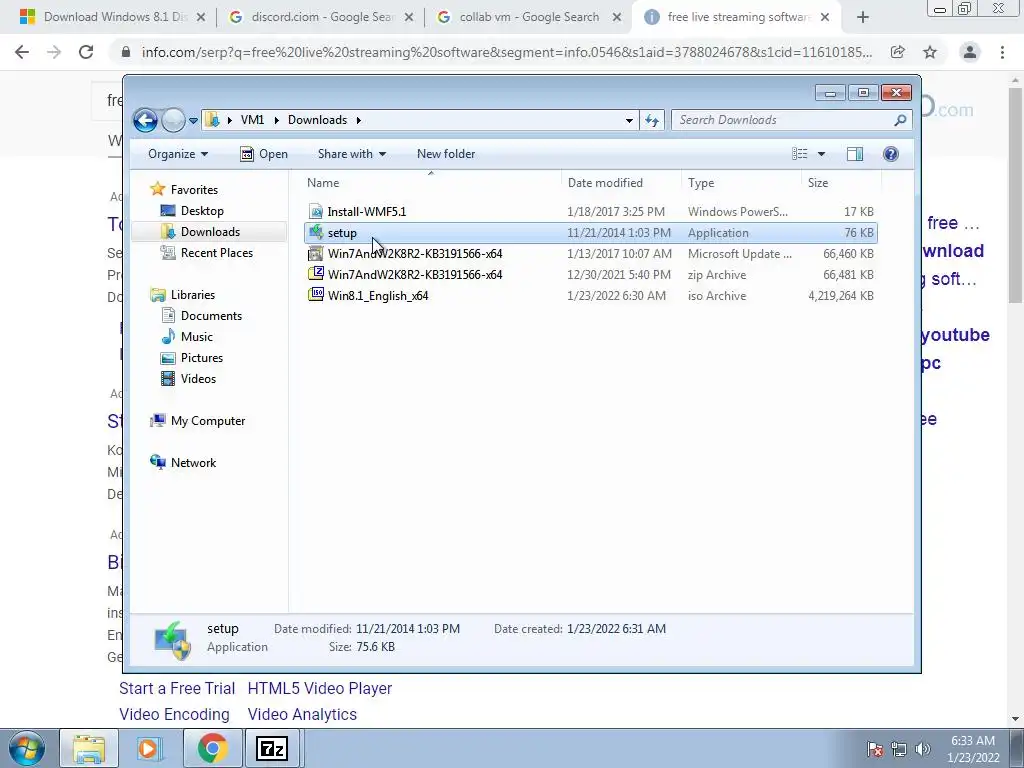
Task: Click the setup application icon
Action: pyautogui.click(x=316, y=232)
